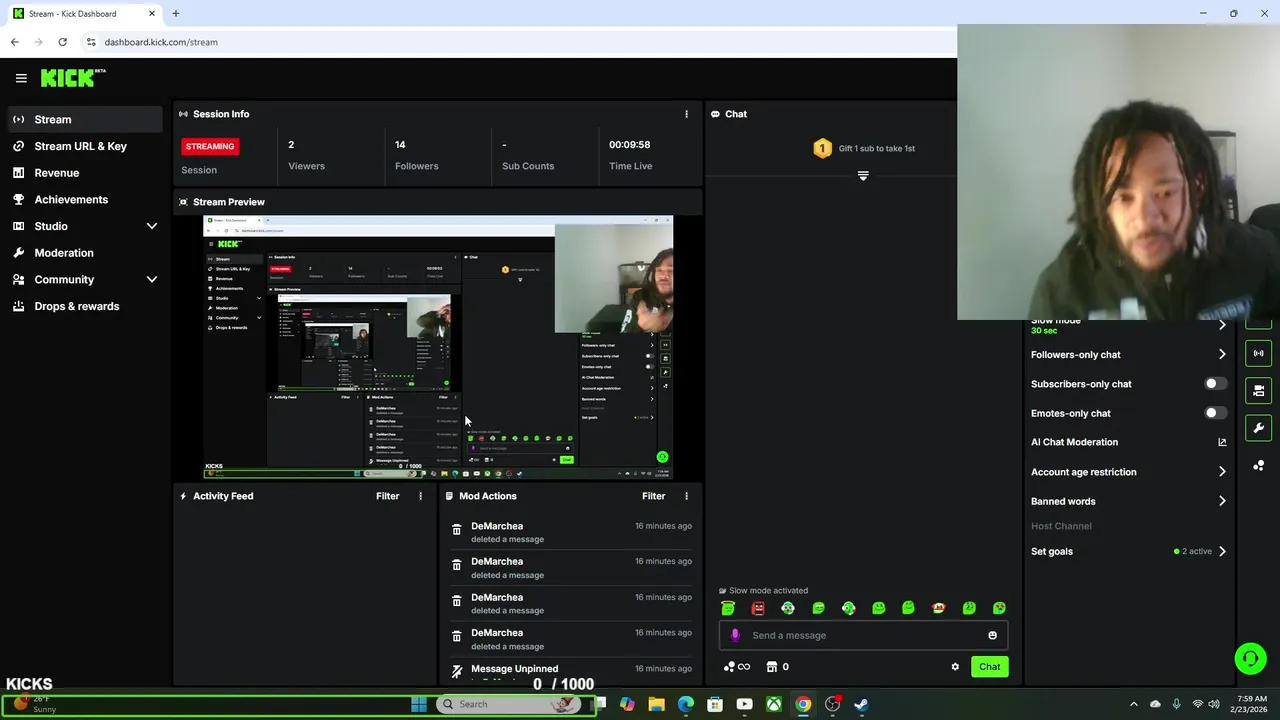Click the red angry emote

coord(758,608)
